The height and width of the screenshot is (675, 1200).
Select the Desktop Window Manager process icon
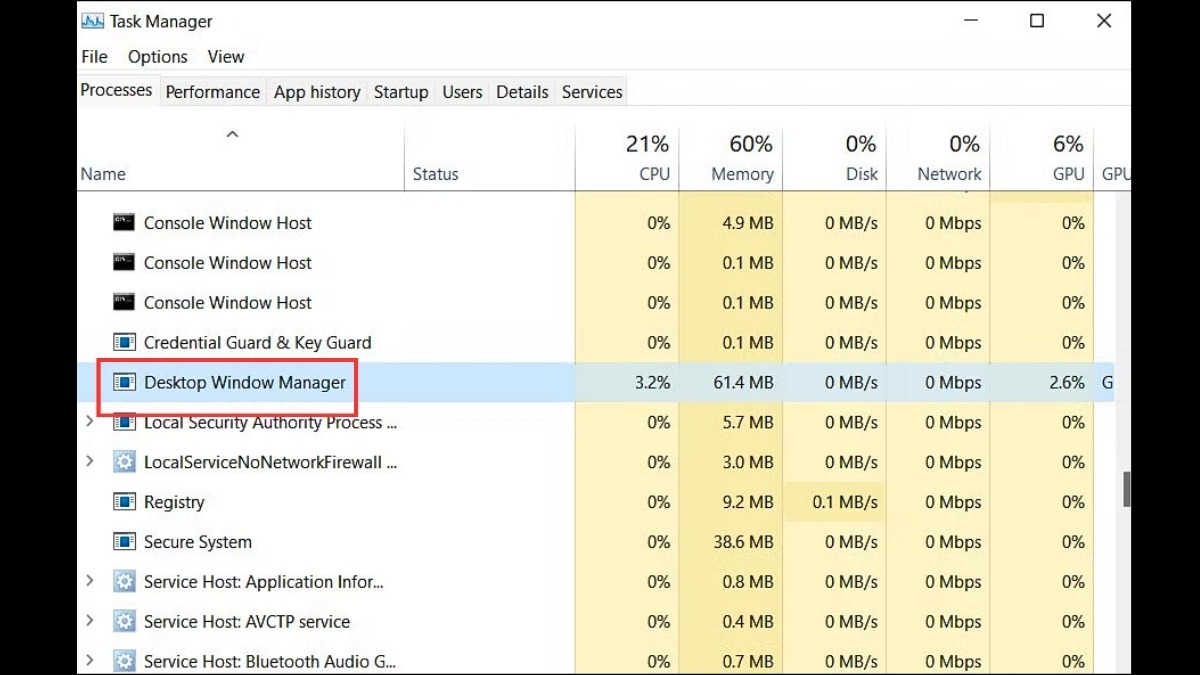[x=124, y=383]
